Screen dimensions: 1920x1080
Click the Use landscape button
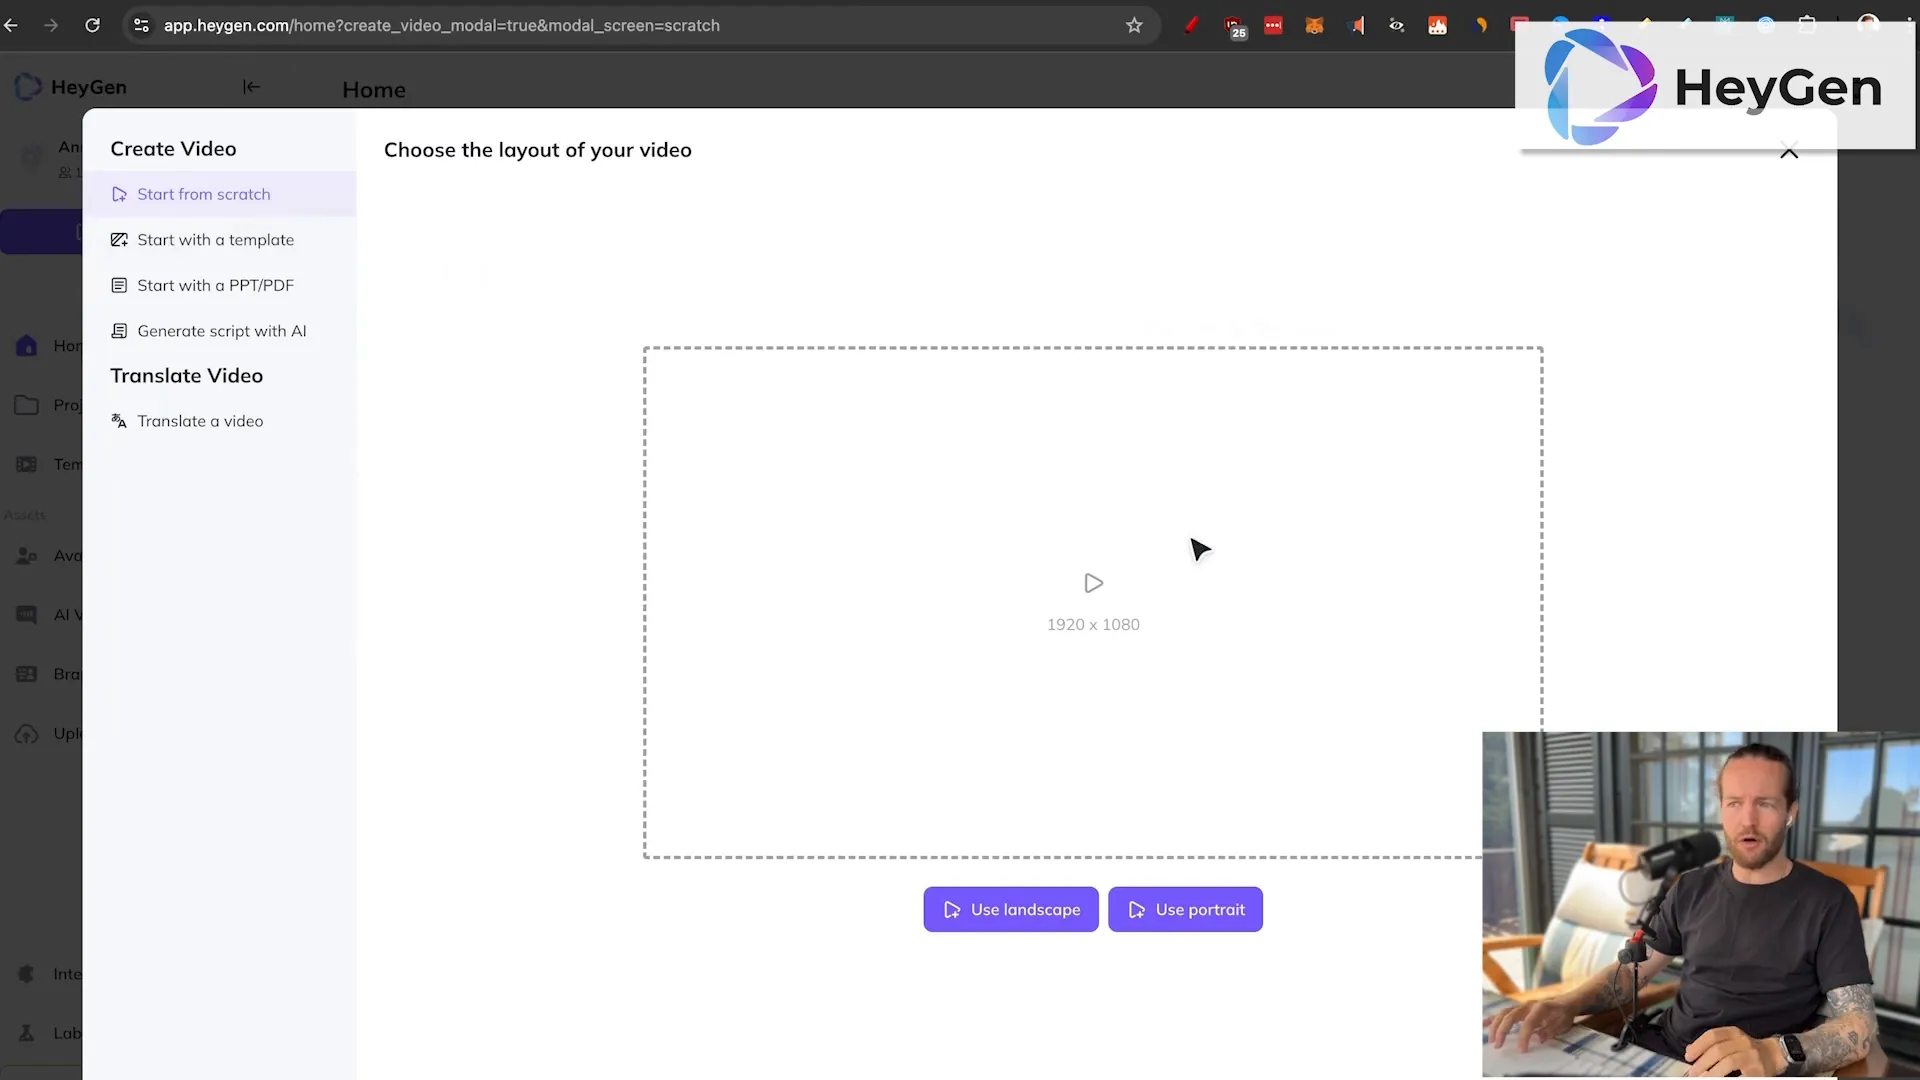coord(1011,909)
